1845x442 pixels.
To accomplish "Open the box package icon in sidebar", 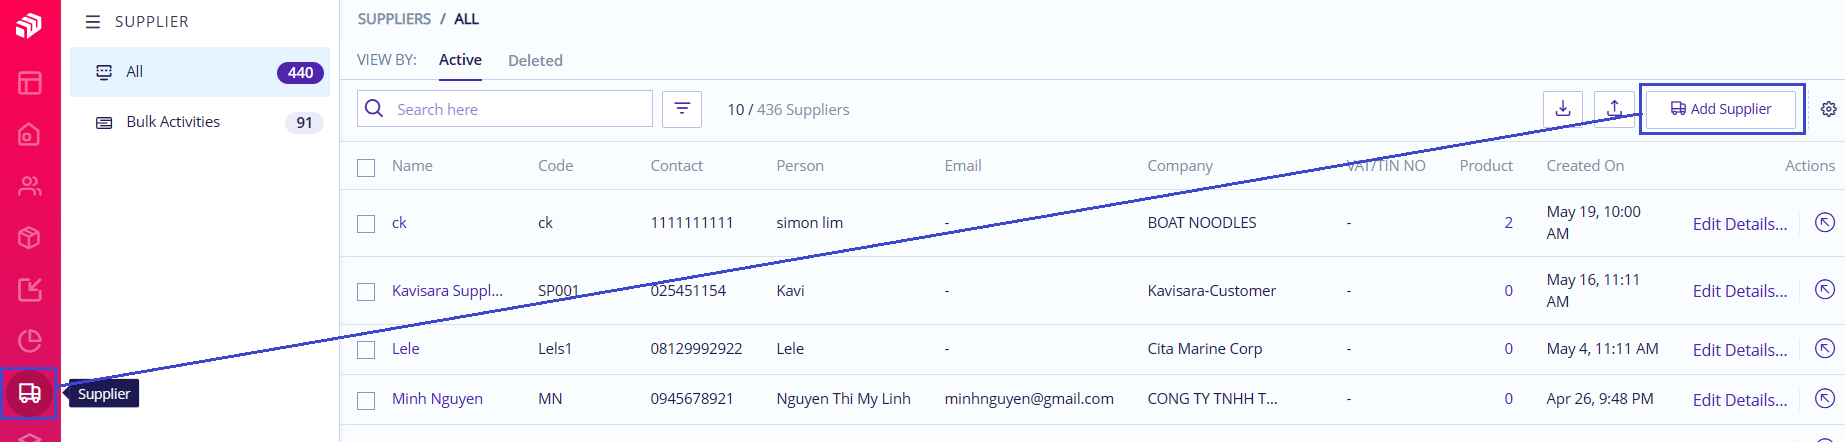I will 30,238.
